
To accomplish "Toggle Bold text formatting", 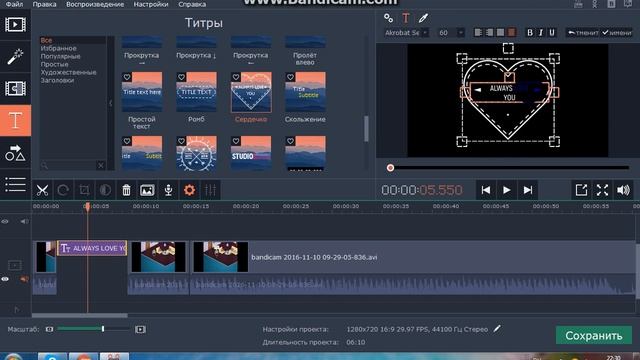I will tap(530, 33).
